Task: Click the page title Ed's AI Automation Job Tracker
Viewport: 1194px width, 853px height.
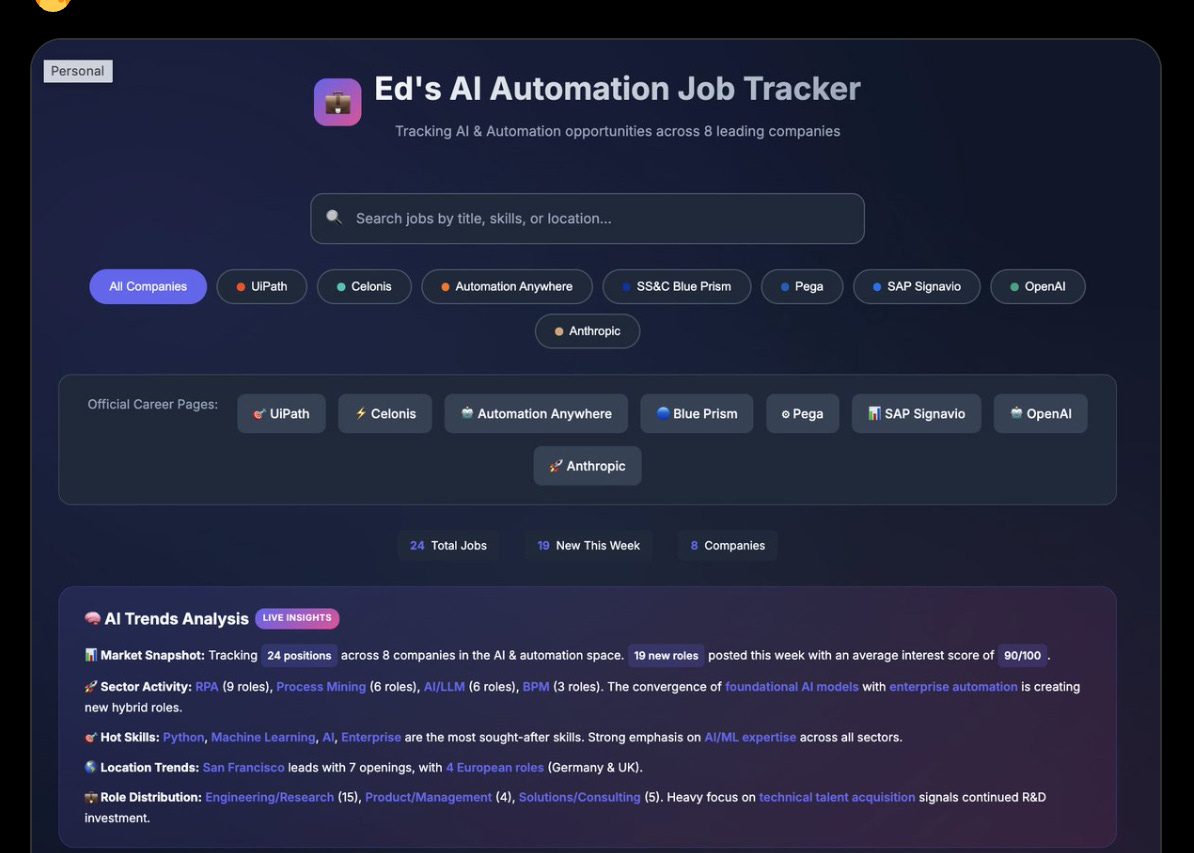Action: pyautogui.click(x=617, y=88)
